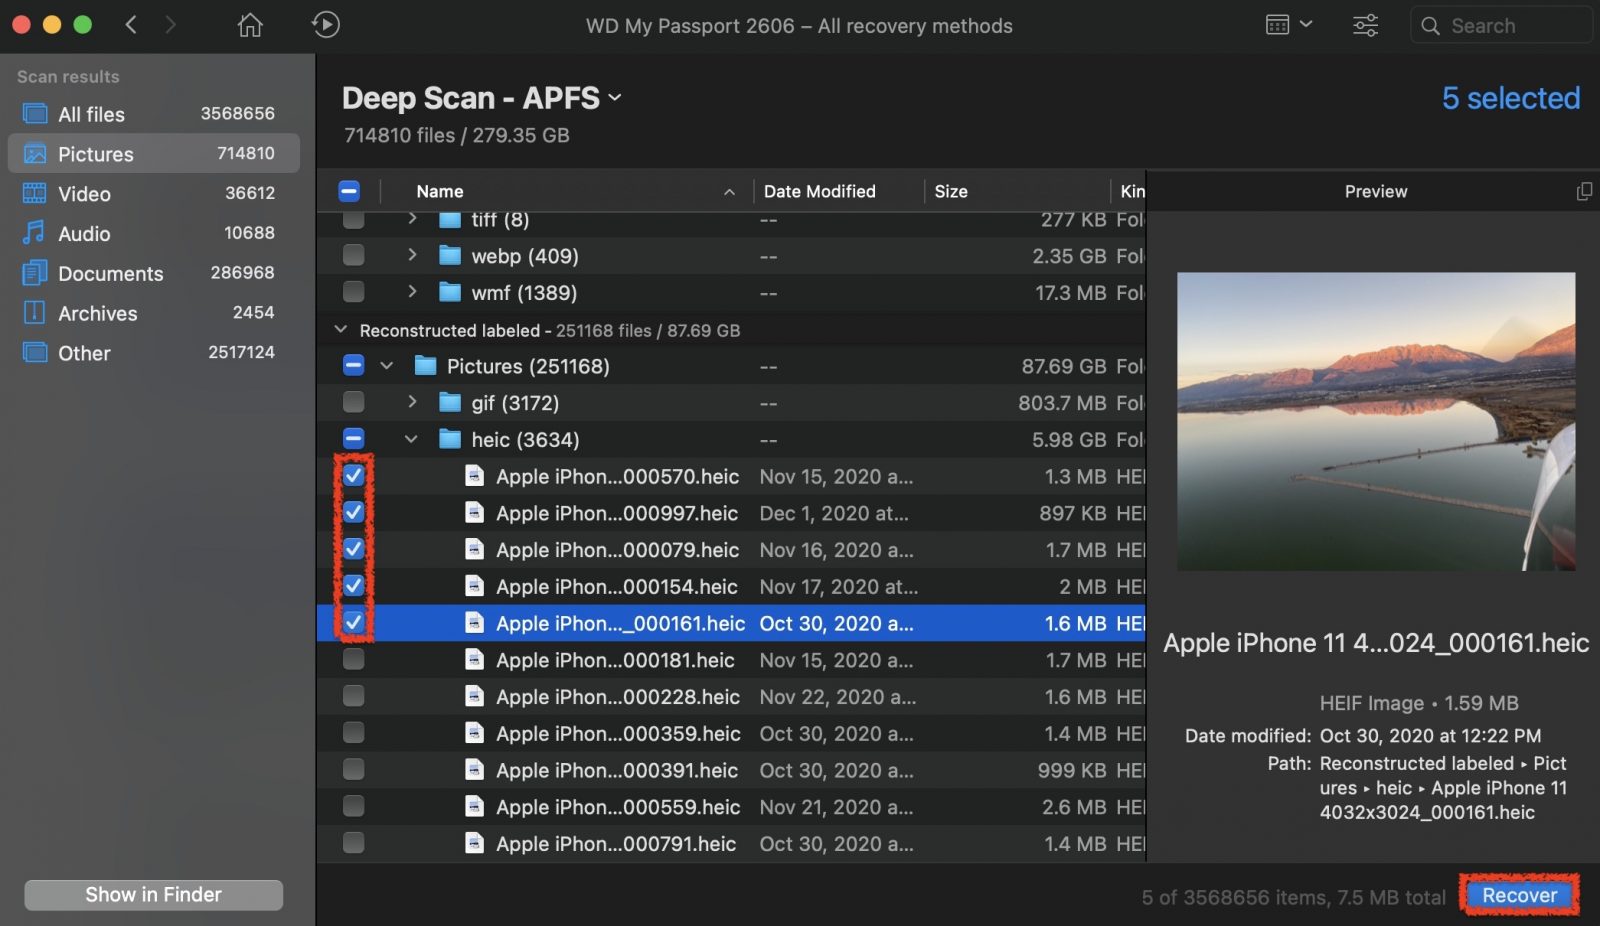This screenshot has width=1600, height=926.
Task: Select the All files category in the sidebar
Action: (x=91, y=113)
